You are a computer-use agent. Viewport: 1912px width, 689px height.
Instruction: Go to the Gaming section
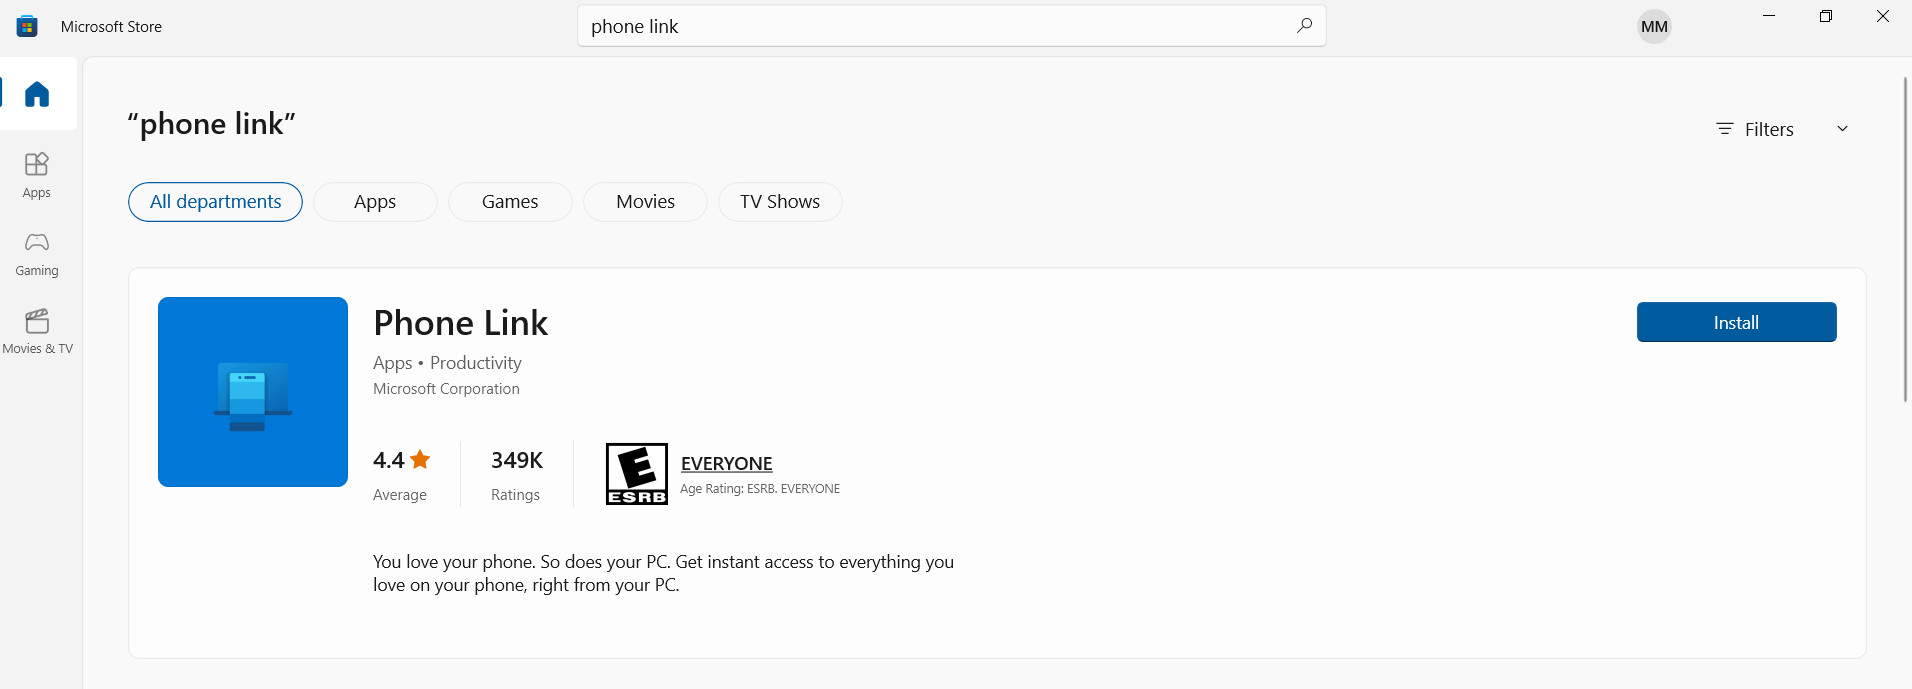point(37,254)
